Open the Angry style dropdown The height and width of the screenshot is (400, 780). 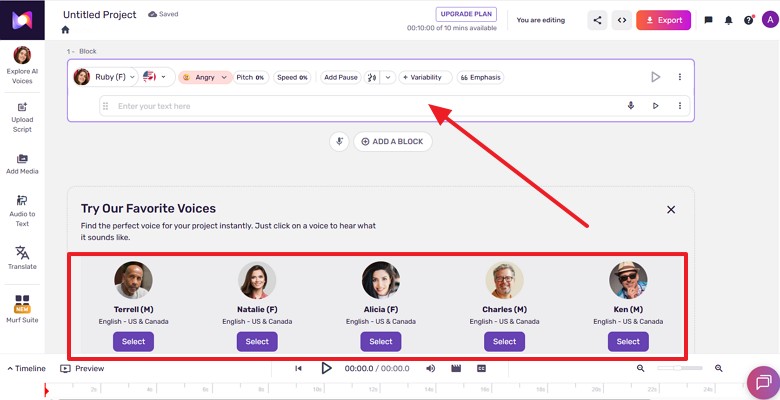coord(205,78)
